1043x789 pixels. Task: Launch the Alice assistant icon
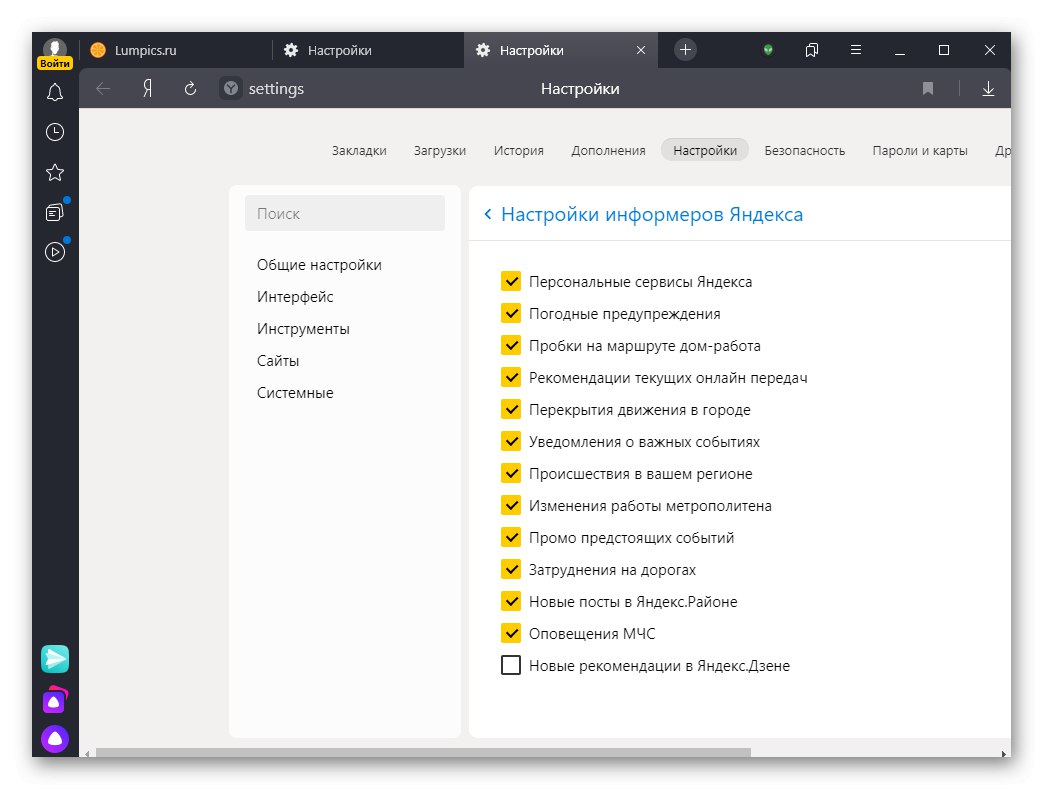pos(55,738)
